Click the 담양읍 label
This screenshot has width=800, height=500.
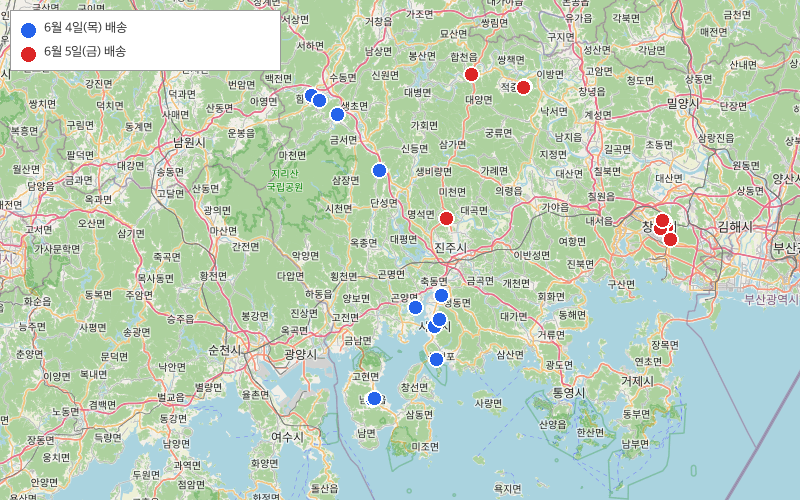(41, 186)
